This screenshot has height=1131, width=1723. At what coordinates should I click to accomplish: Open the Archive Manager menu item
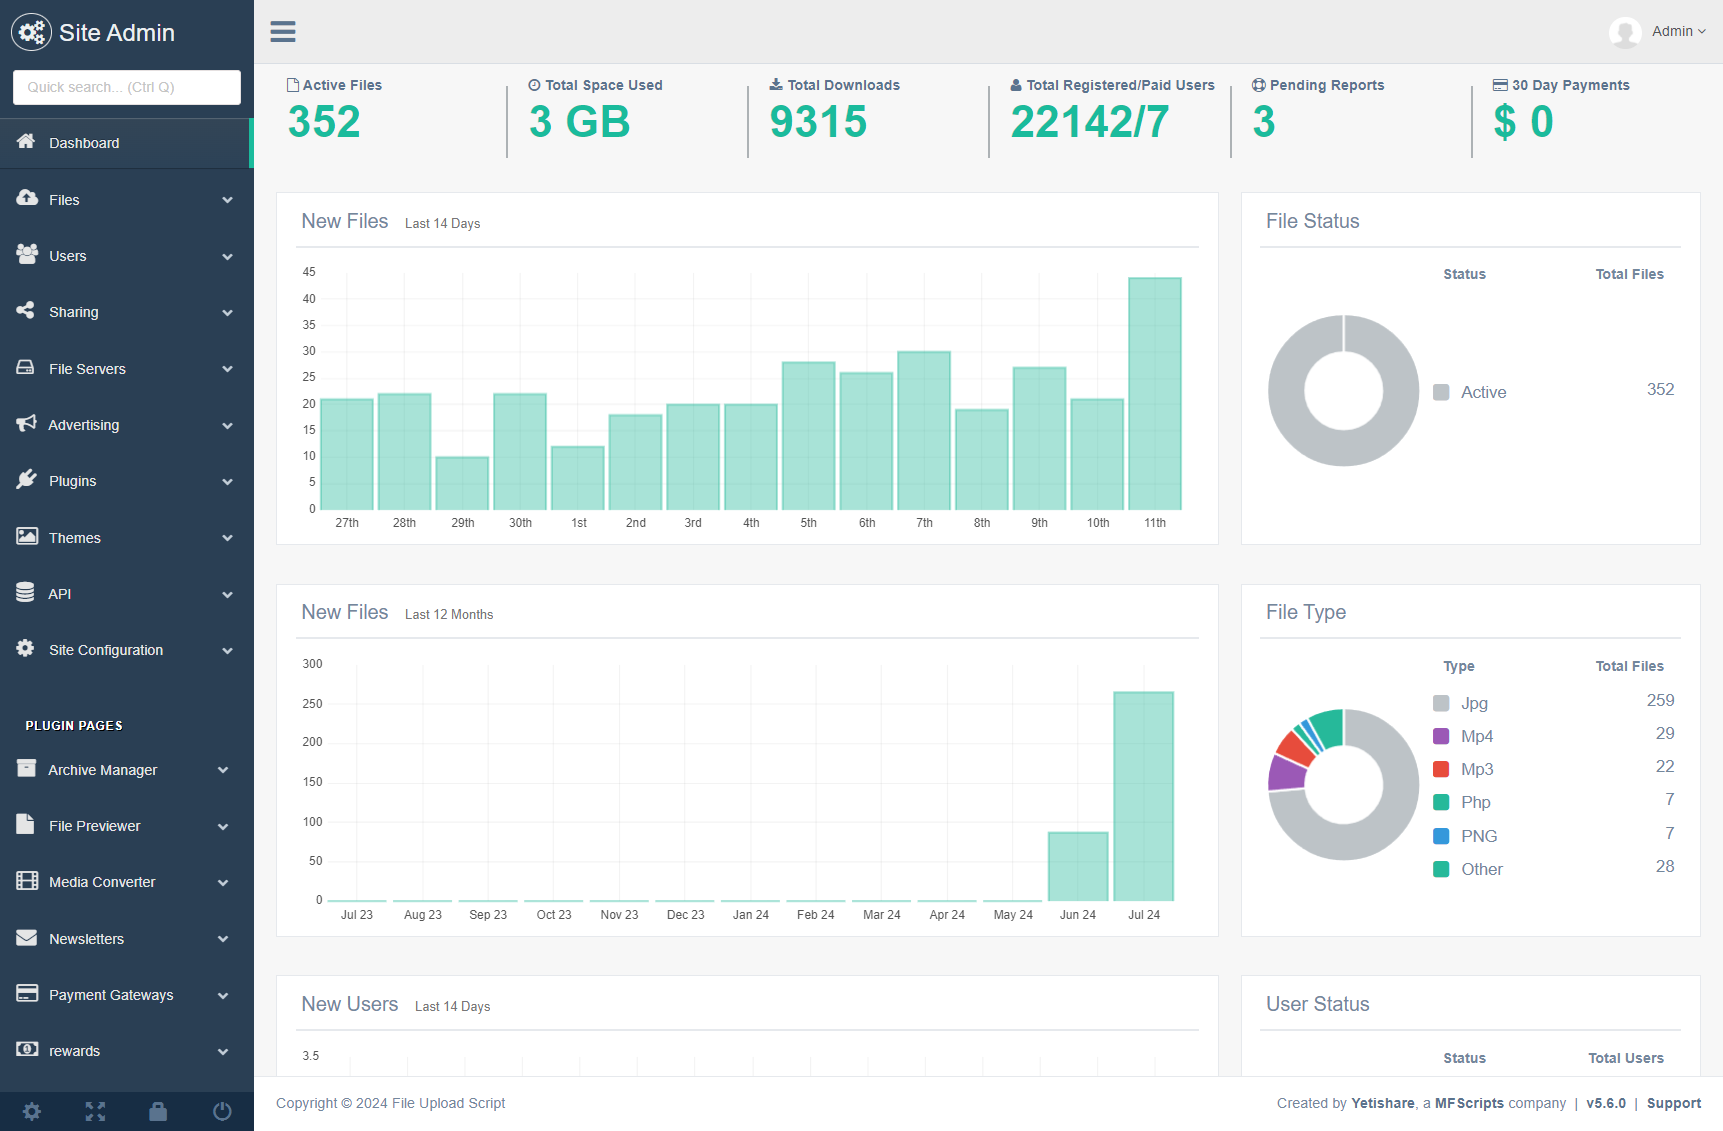tap(102, 770)
